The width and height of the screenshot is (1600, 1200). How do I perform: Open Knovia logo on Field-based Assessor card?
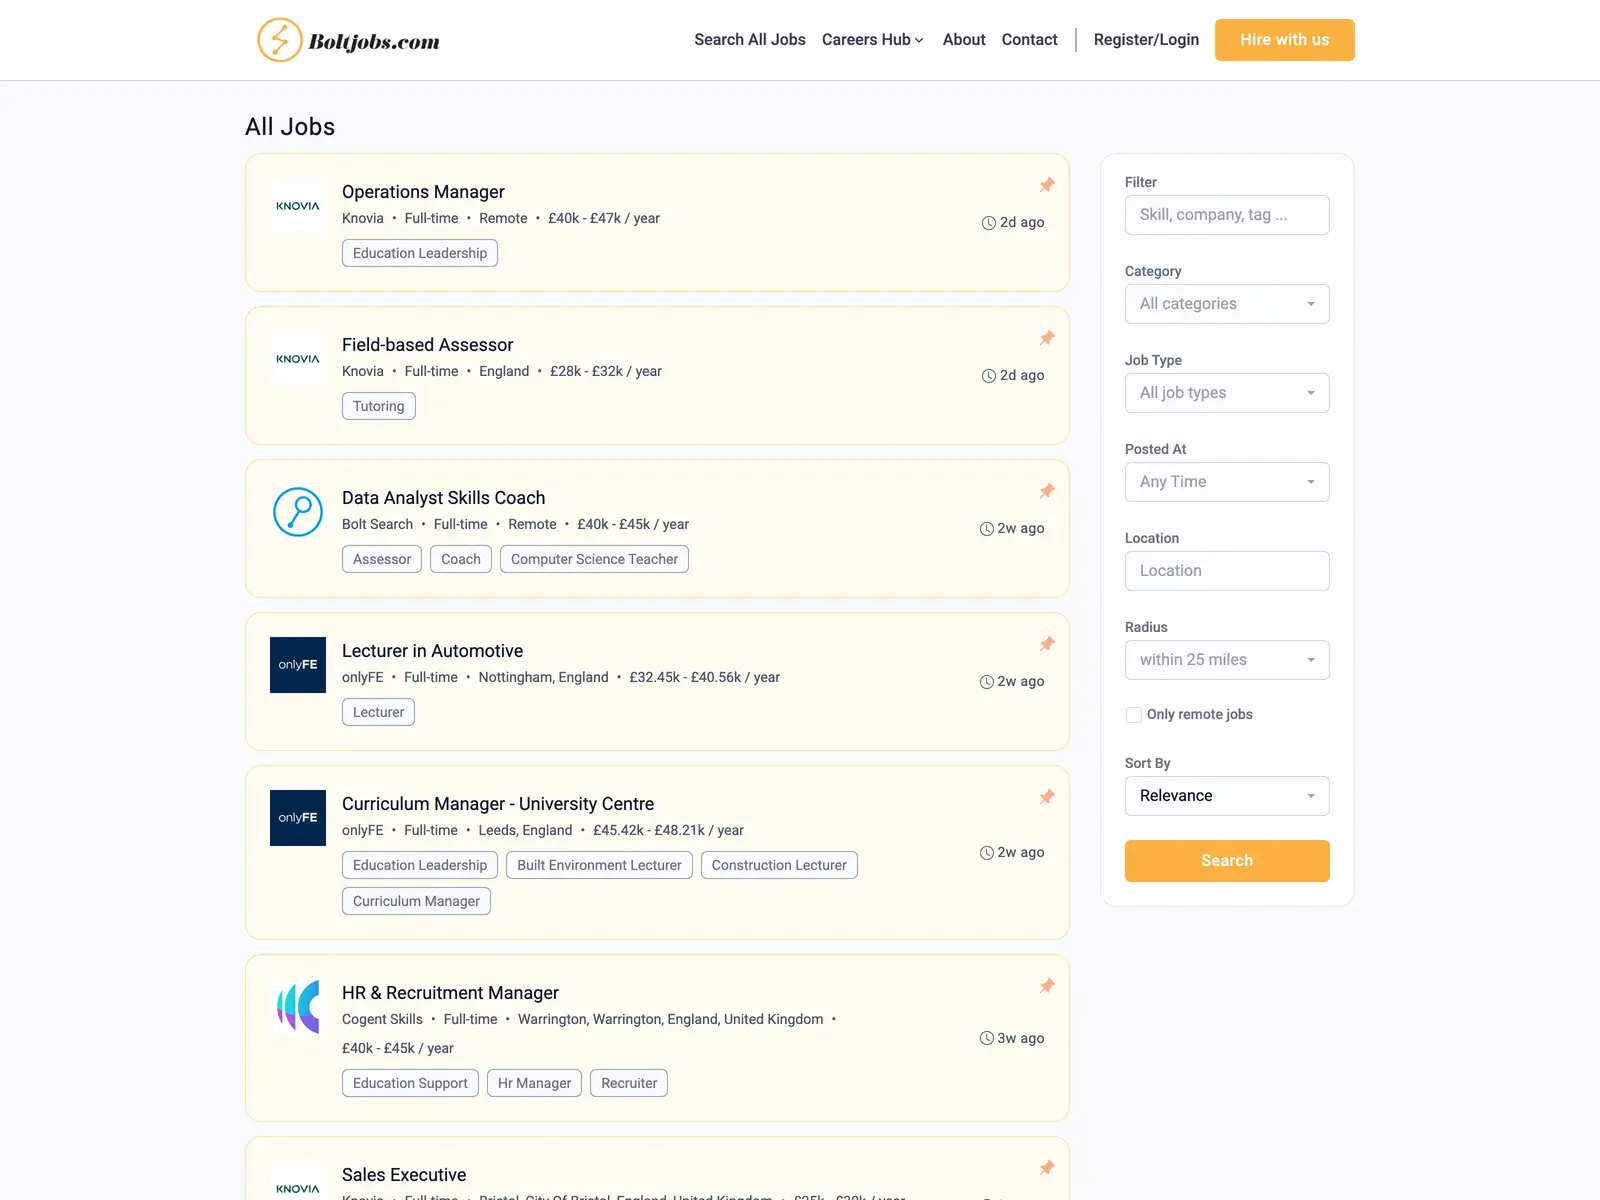pos(298,359)
